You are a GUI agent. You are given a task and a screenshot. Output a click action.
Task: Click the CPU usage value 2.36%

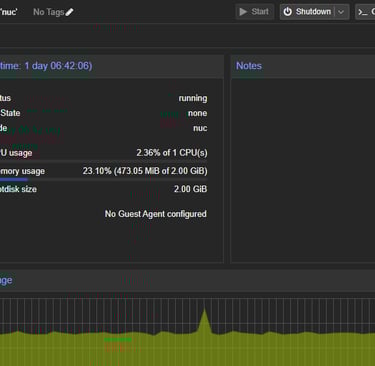pos(172,153)
